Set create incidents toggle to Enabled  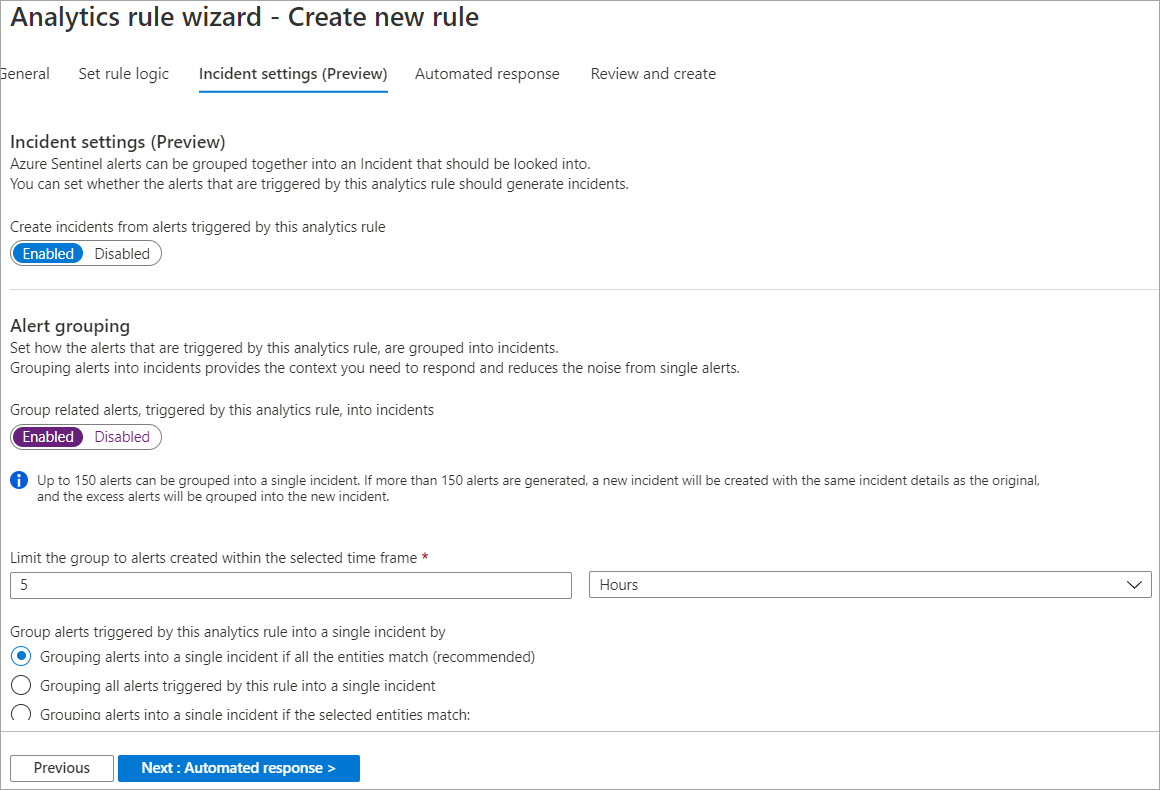click(x=48, y=254)
